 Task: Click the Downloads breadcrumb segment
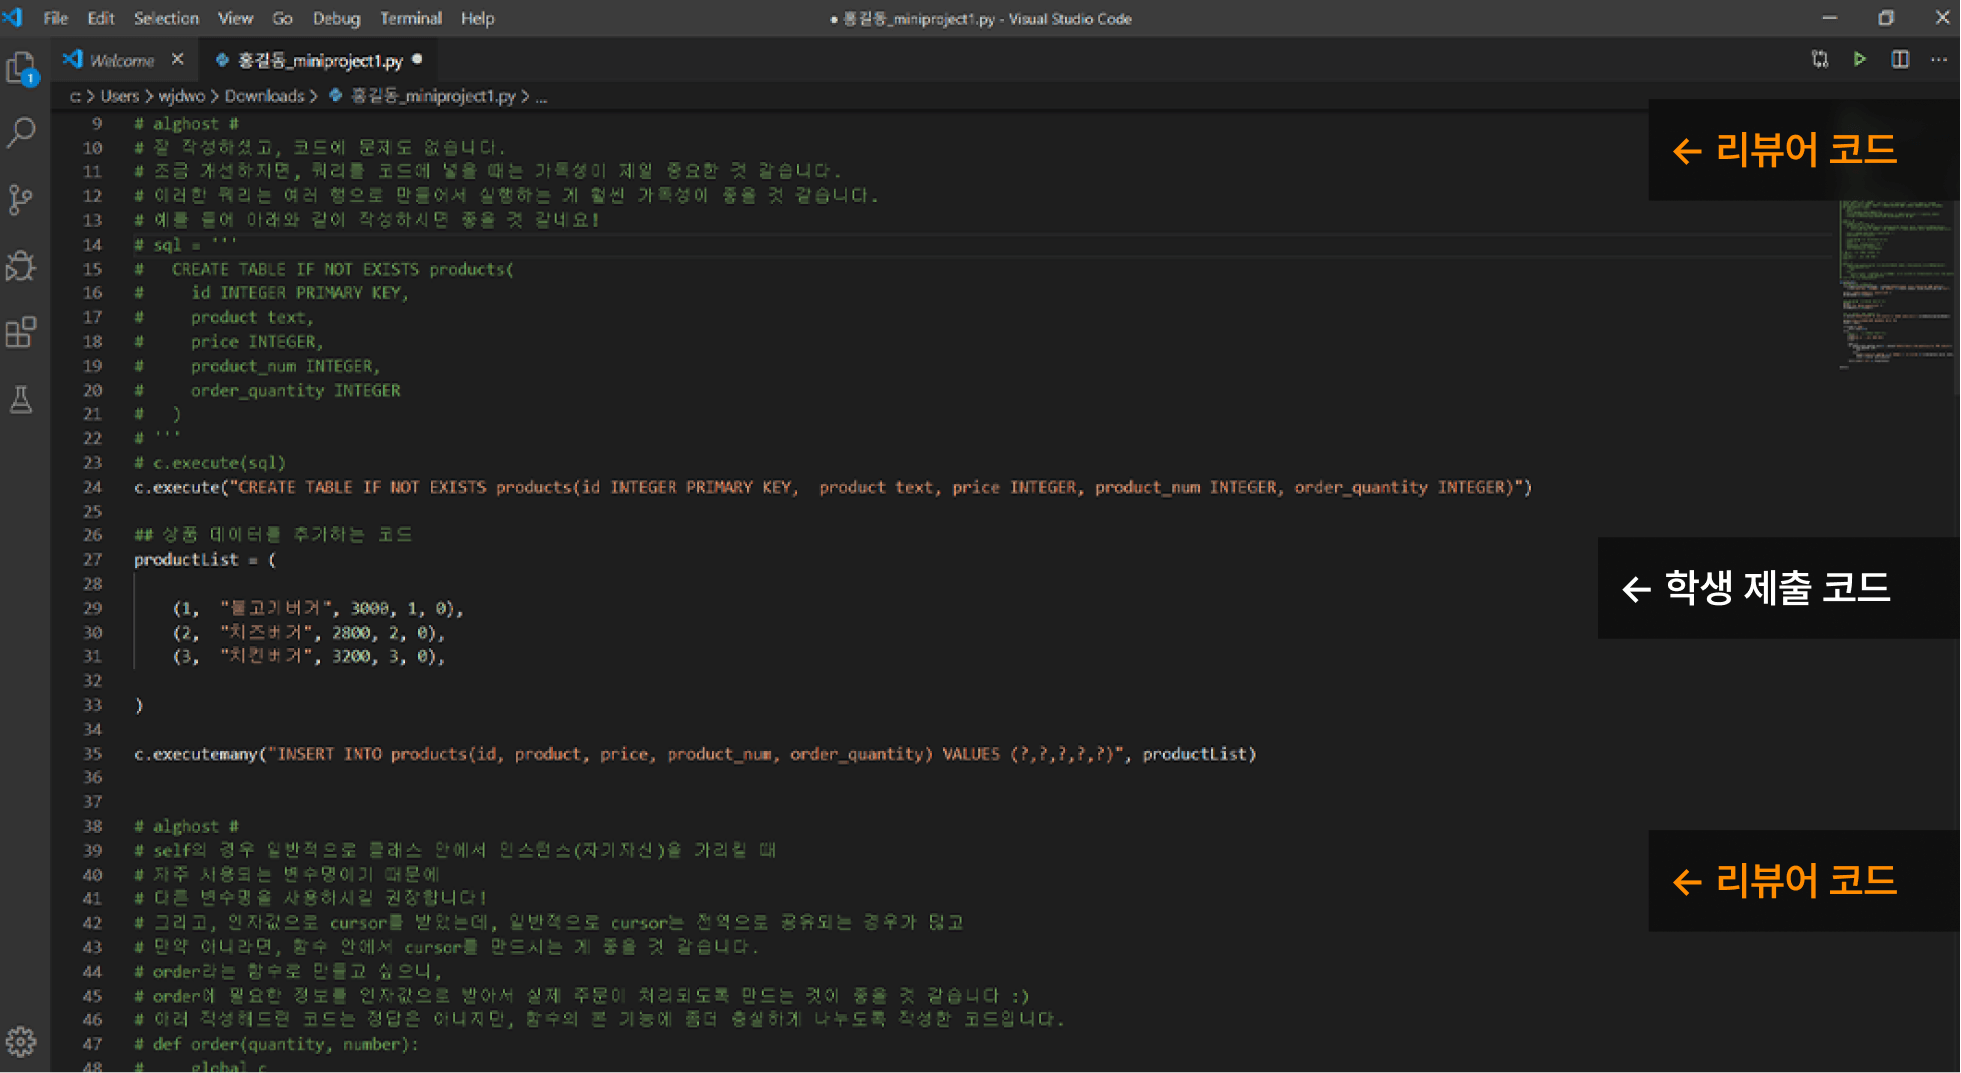click(x=264, y=96)
